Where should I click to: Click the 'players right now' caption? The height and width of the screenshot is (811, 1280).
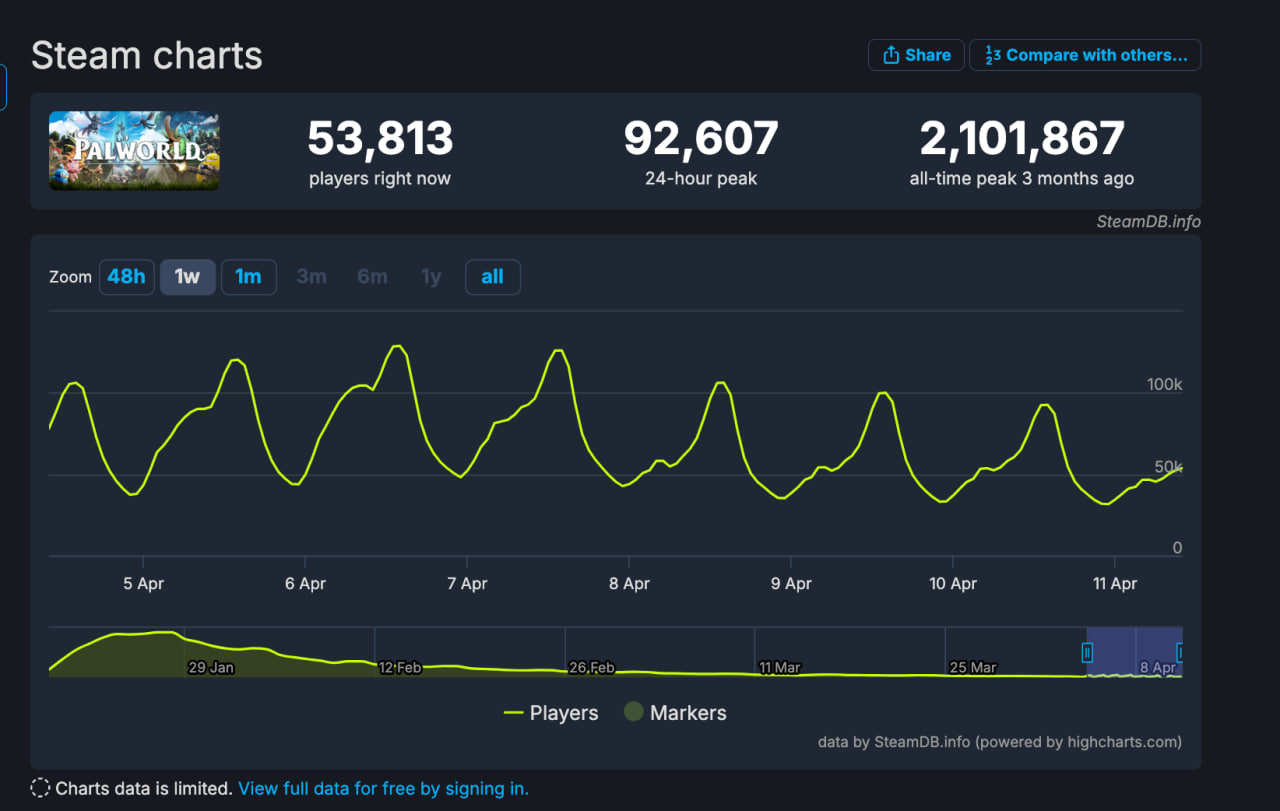click(x=380, y=179)
